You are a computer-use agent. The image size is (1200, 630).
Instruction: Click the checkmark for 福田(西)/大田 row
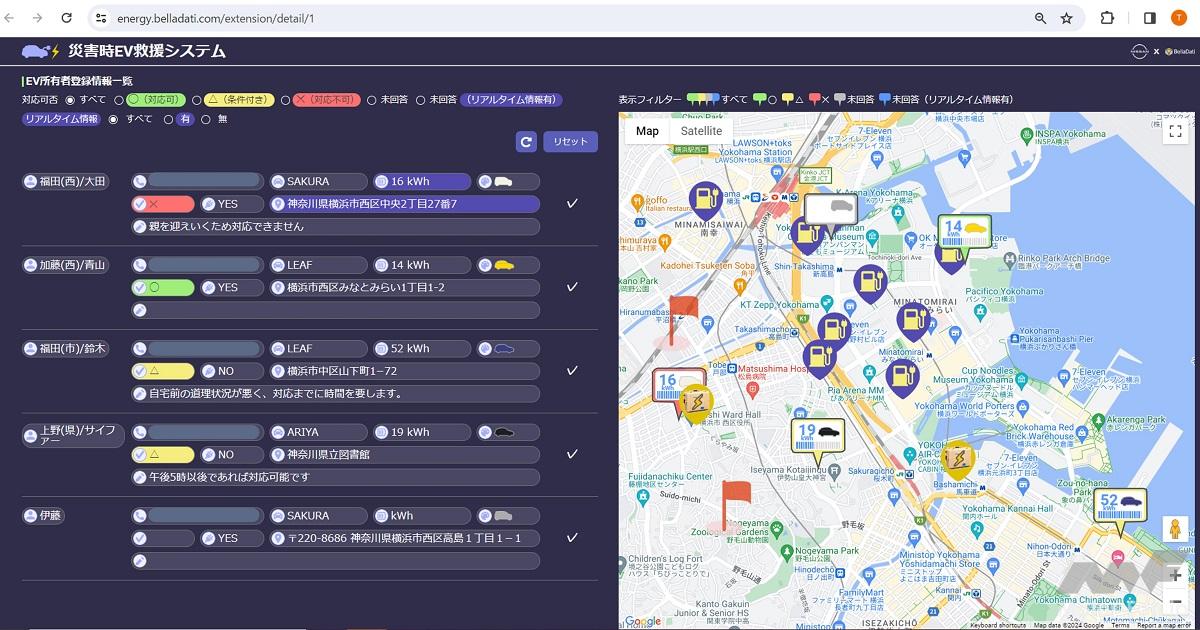(x=572, y=204)
